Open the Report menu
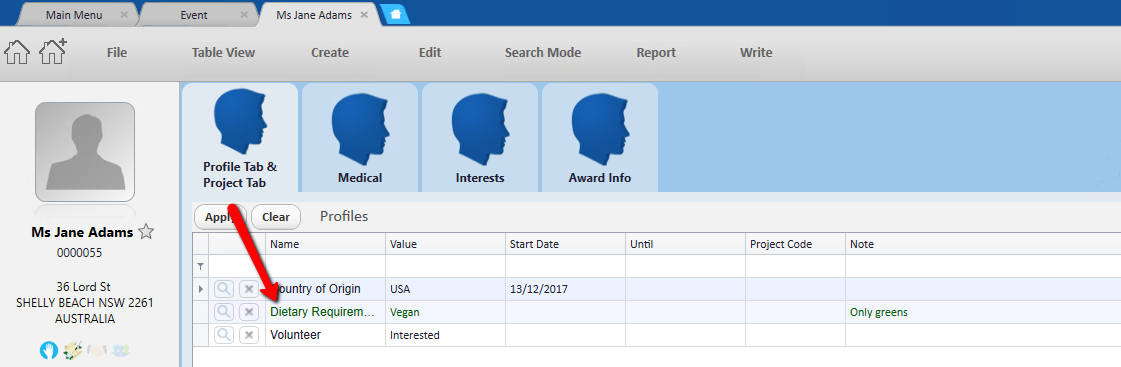 click(656, 52)
